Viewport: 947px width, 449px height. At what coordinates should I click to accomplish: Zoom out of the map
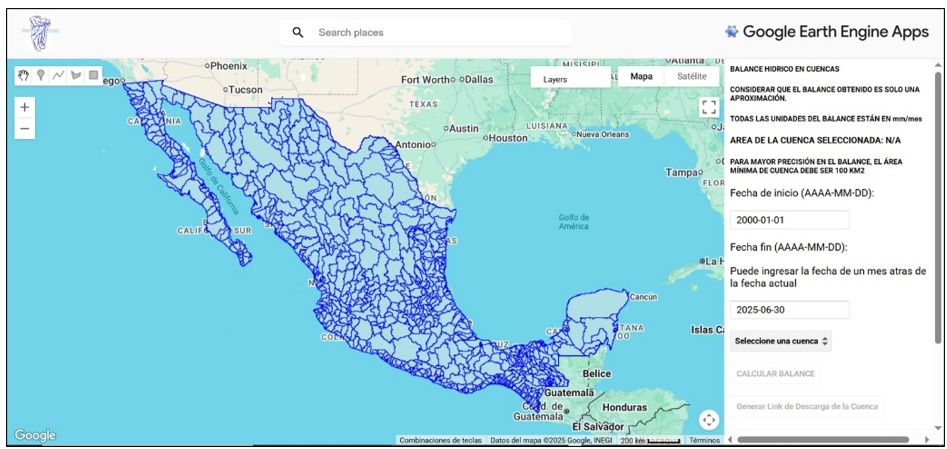click(x=25, y=128)
